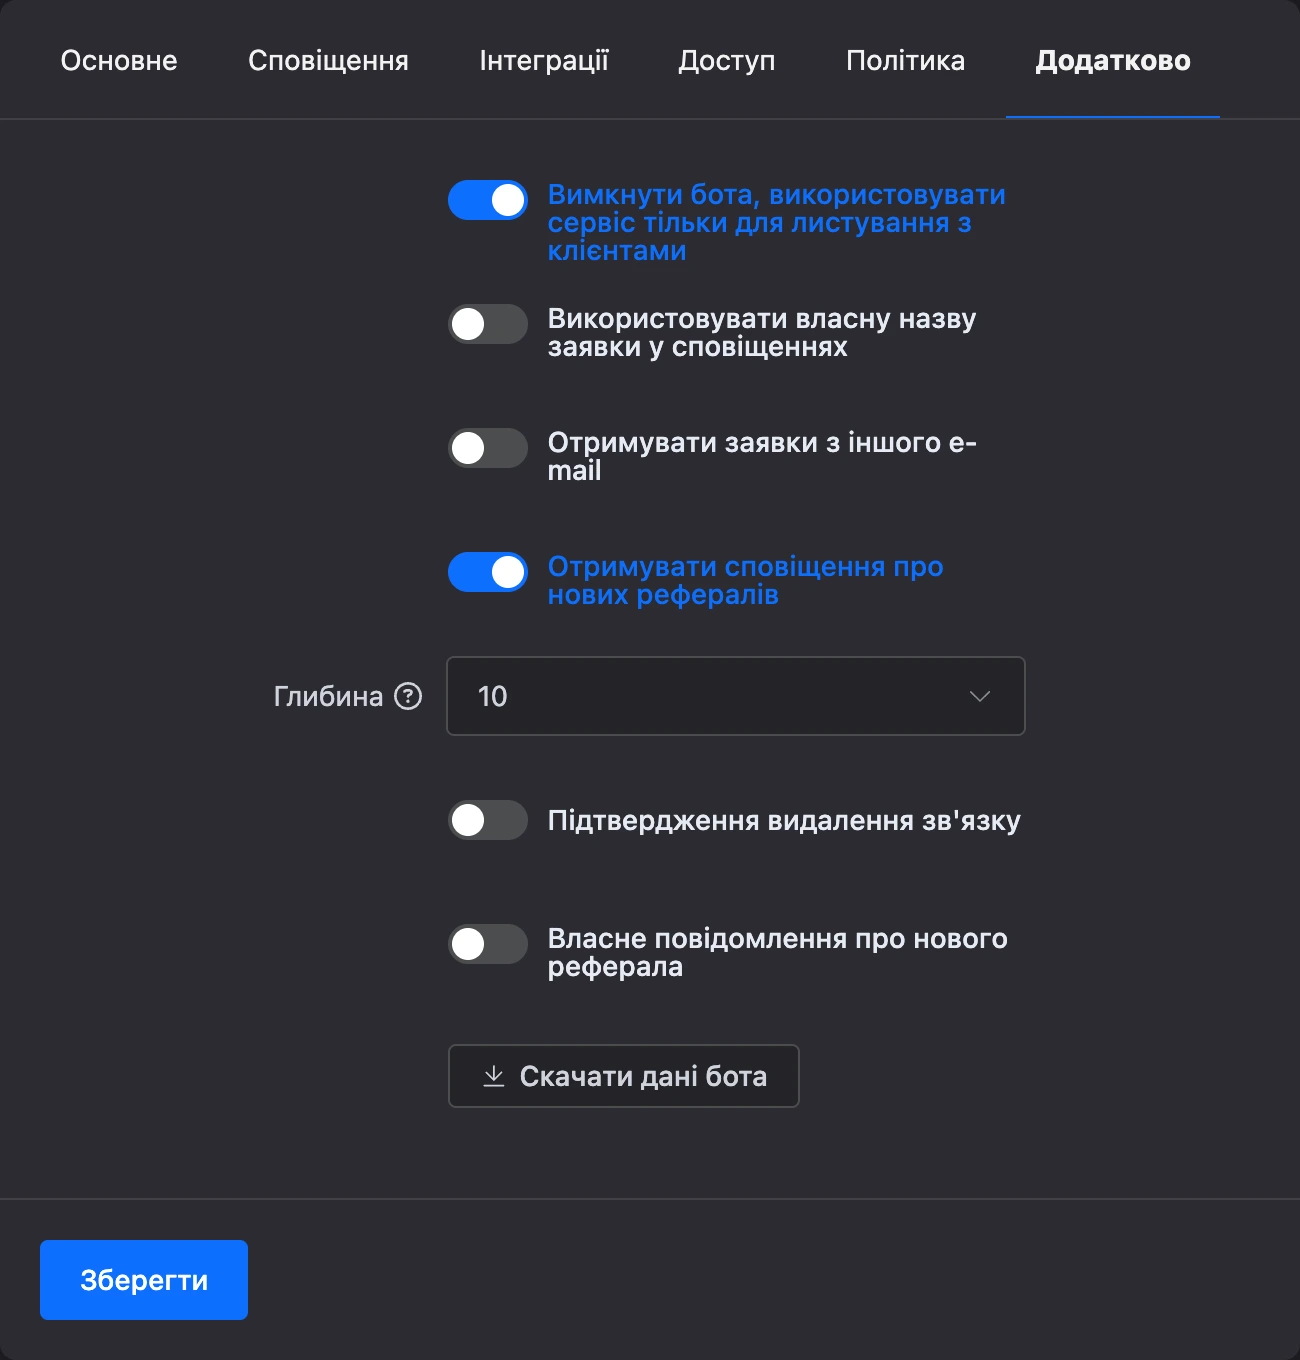Image resolution: width=1300 pixels, height=1360 pixels.
Task: Turn on Отримувати заявки з іншого e-mail
Action: pyautogui.click(x=488, y=448)
